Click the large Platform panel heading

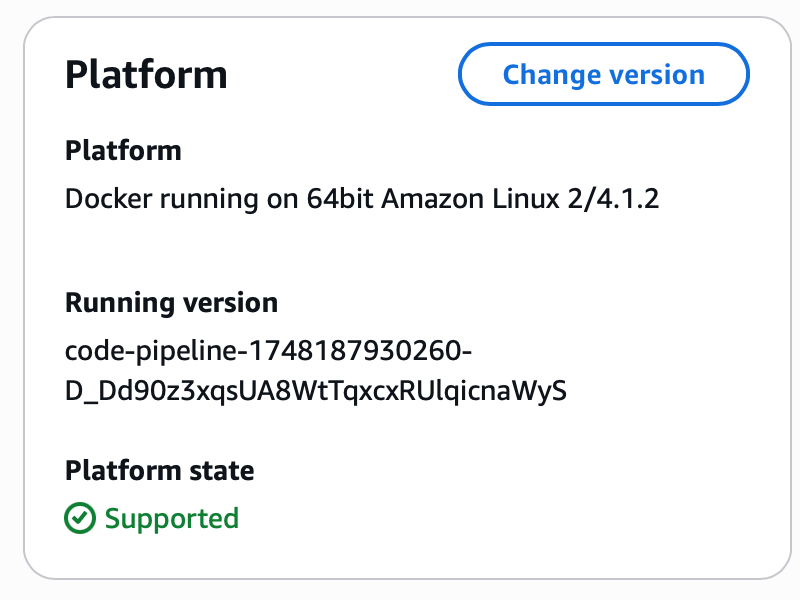coord(146,75)
